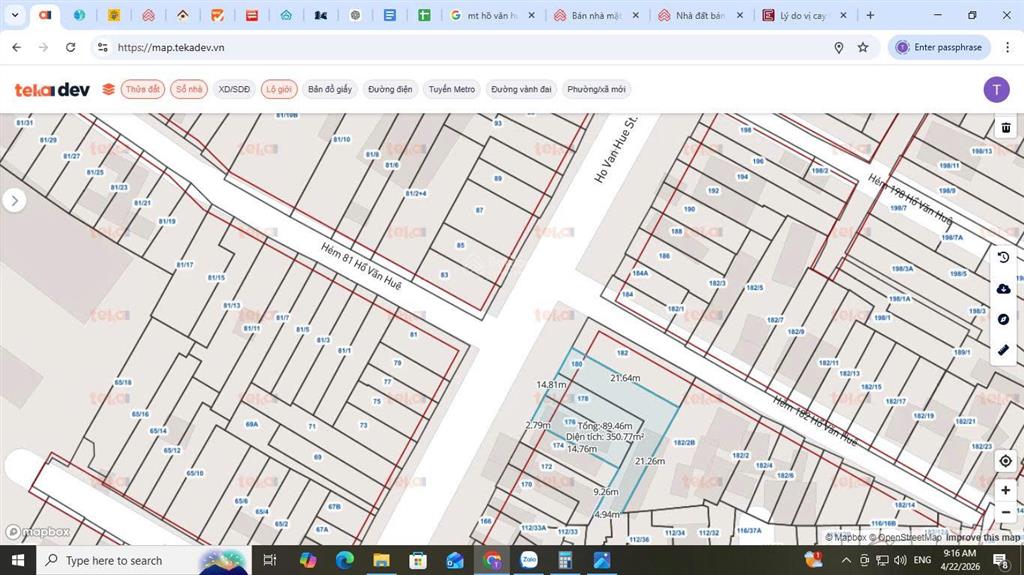Close the 'Nhà đất bán' tab

(x=739, y=15)
